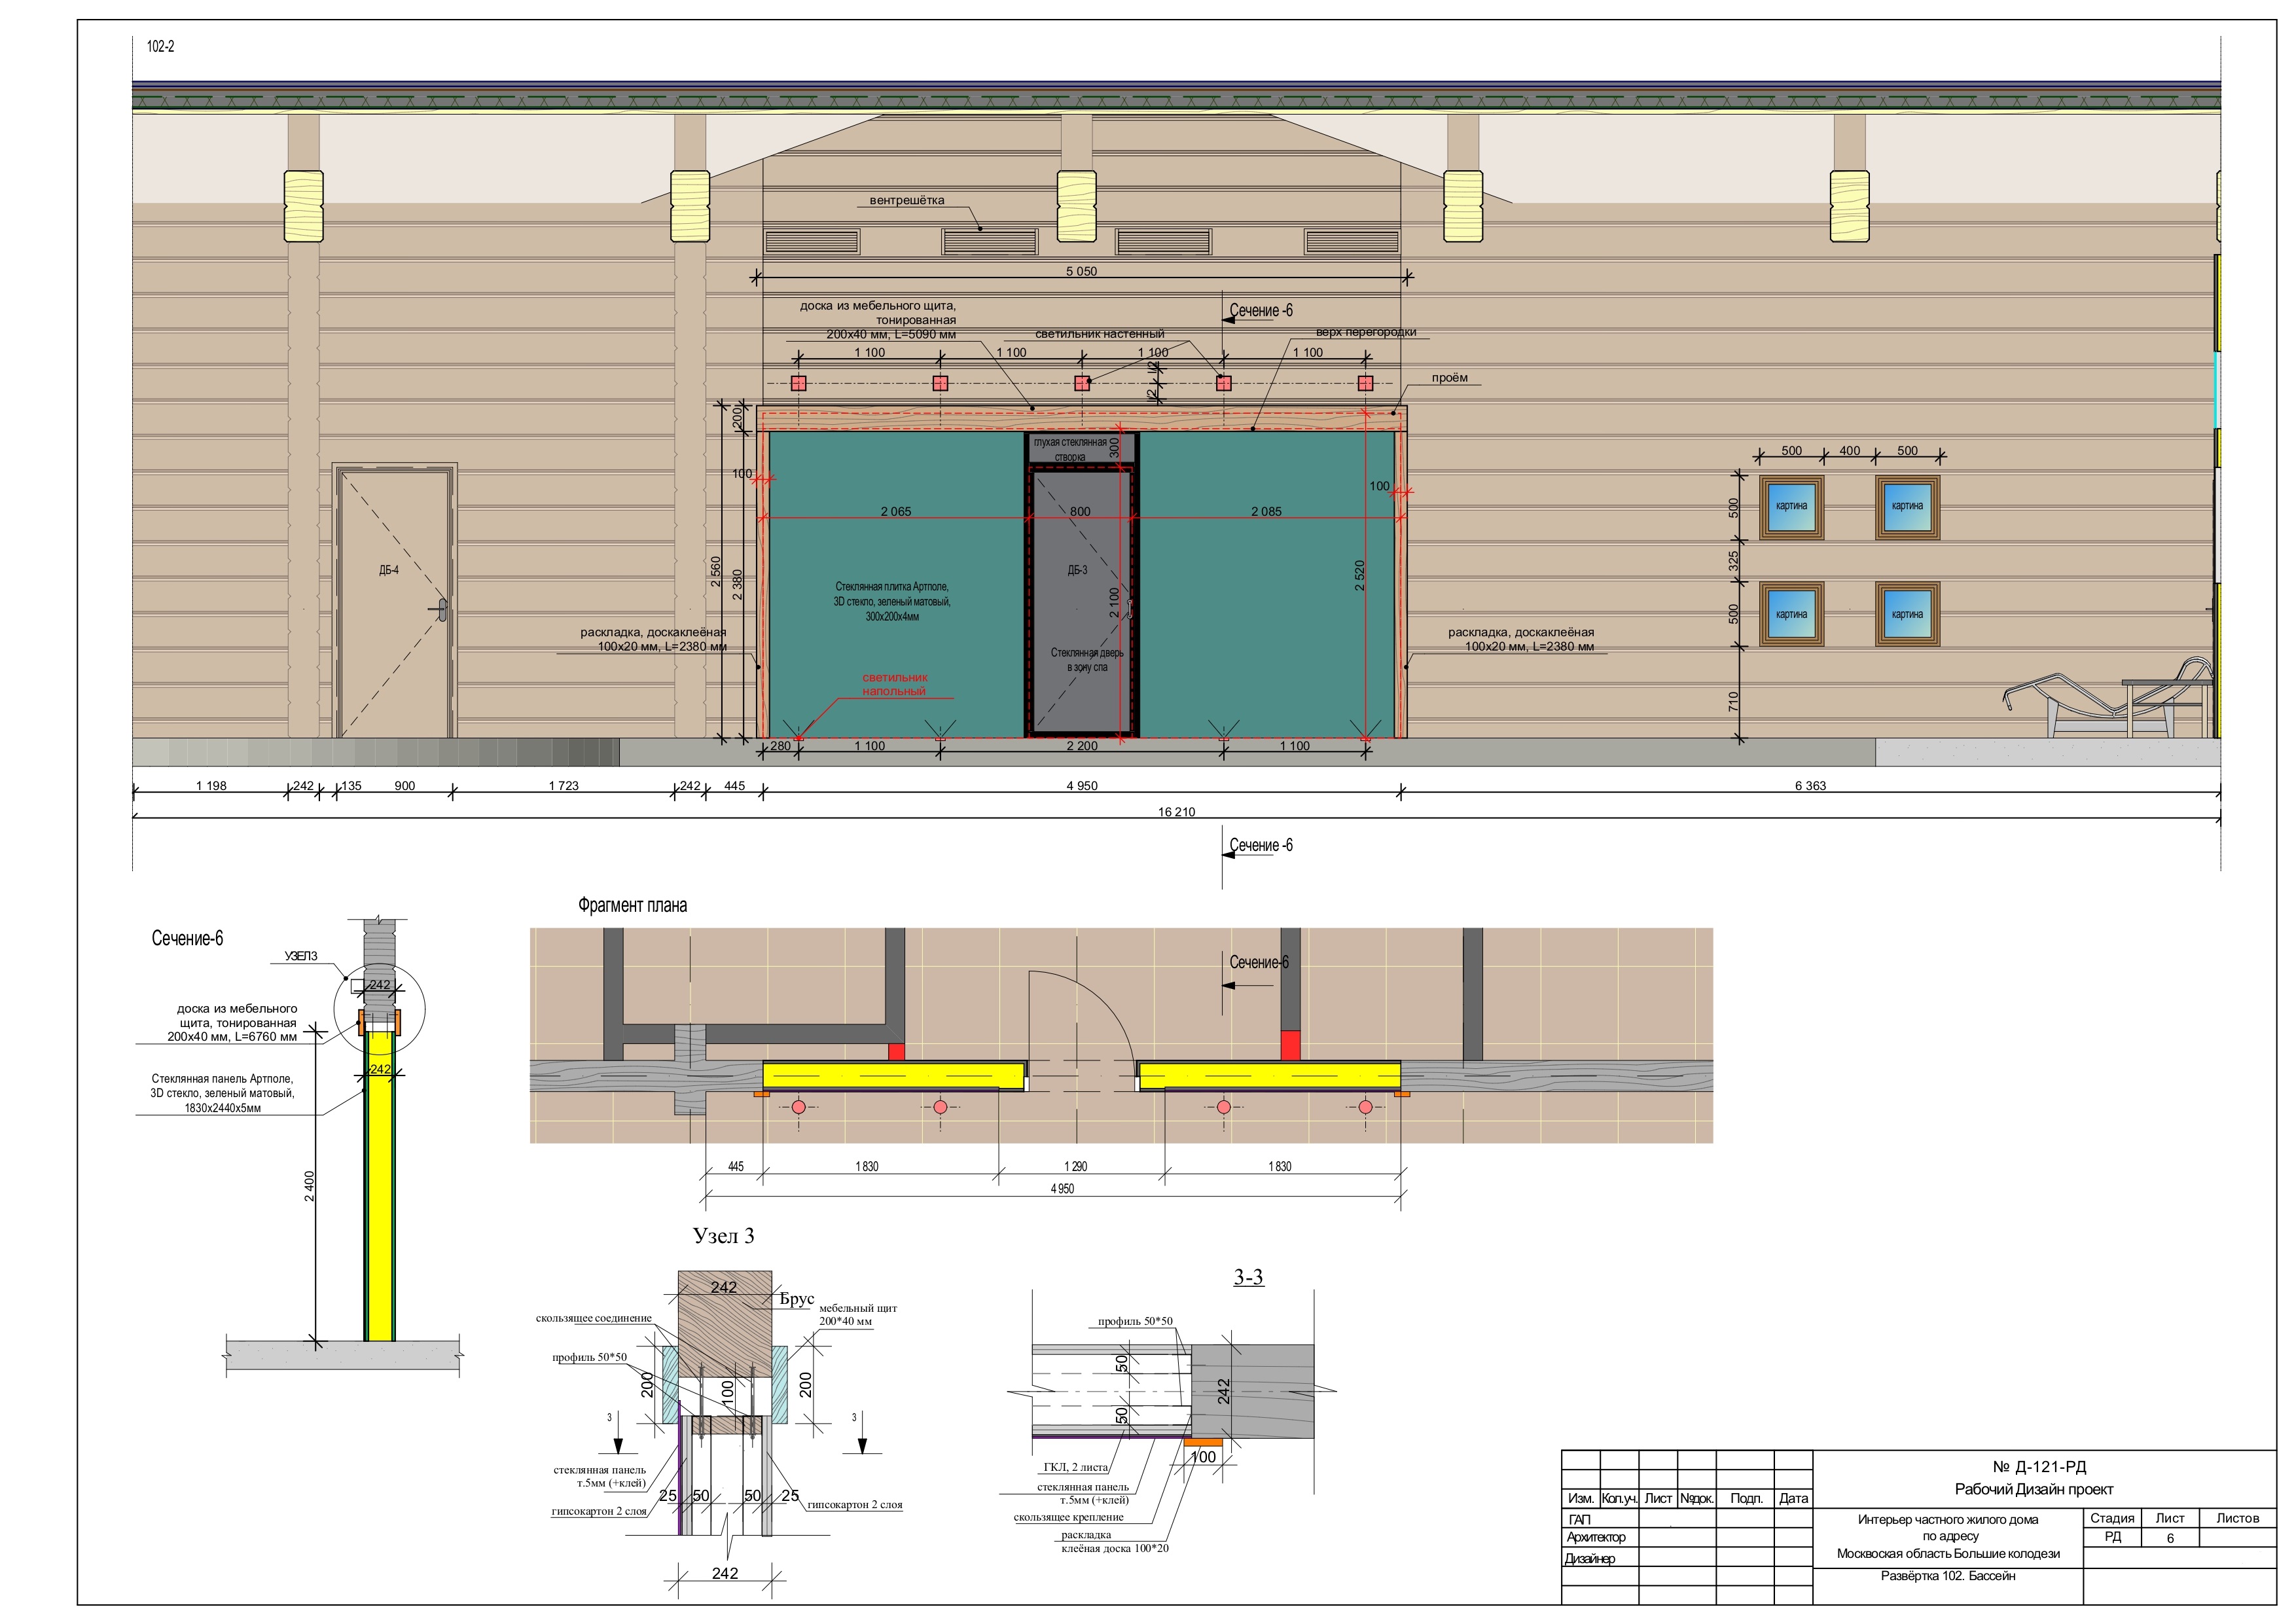The image size is (2296, 1624).
Task: Select the "Узел 3" detail title
Action: coord(723,1236)
